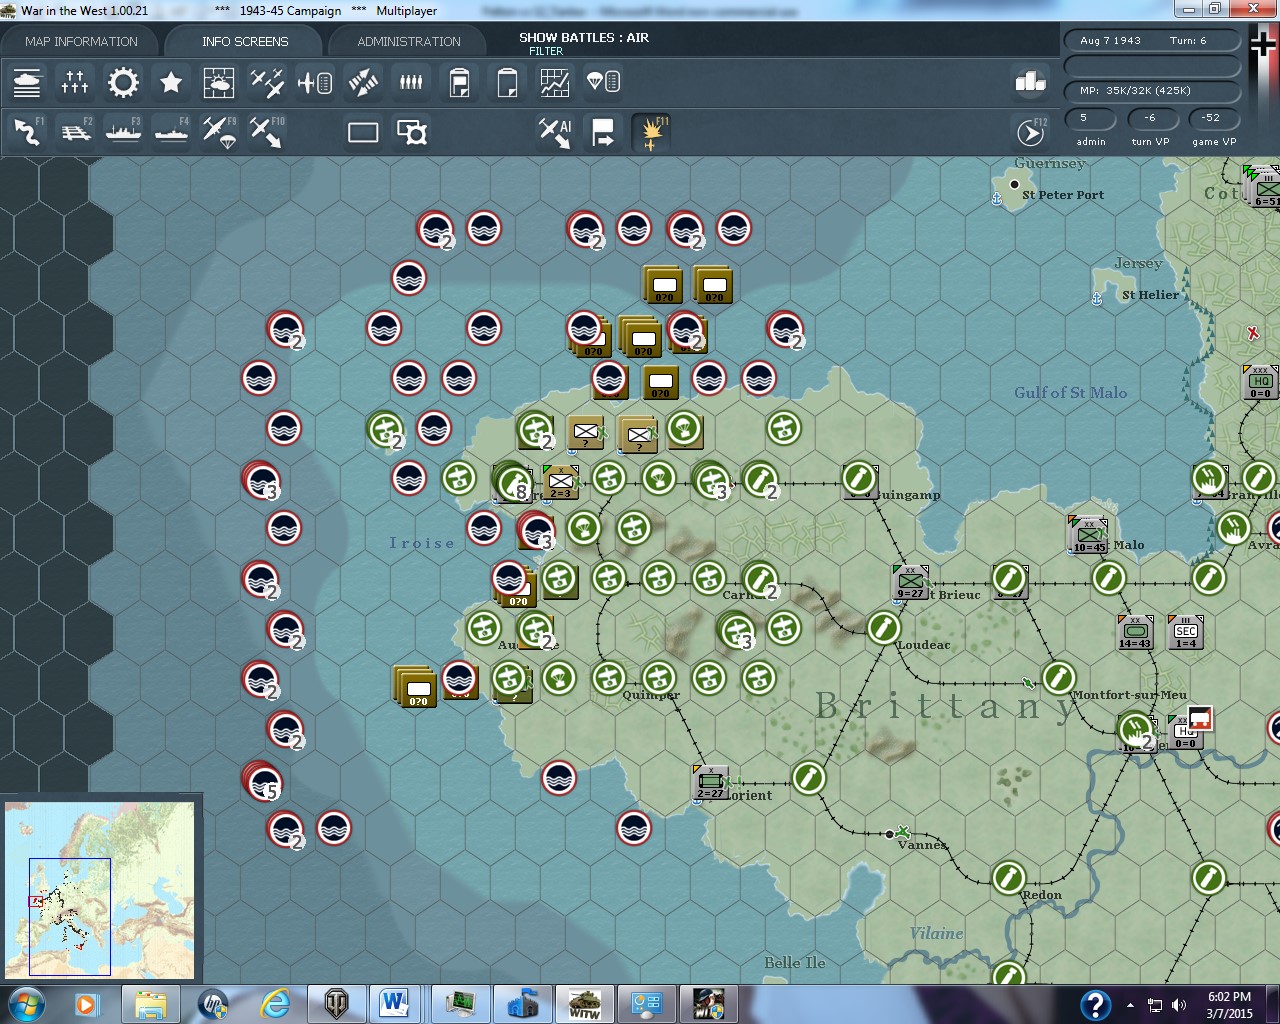Open the weather map icon
The height and width of the screenshot is (1024, 1280).
(219, 82)
